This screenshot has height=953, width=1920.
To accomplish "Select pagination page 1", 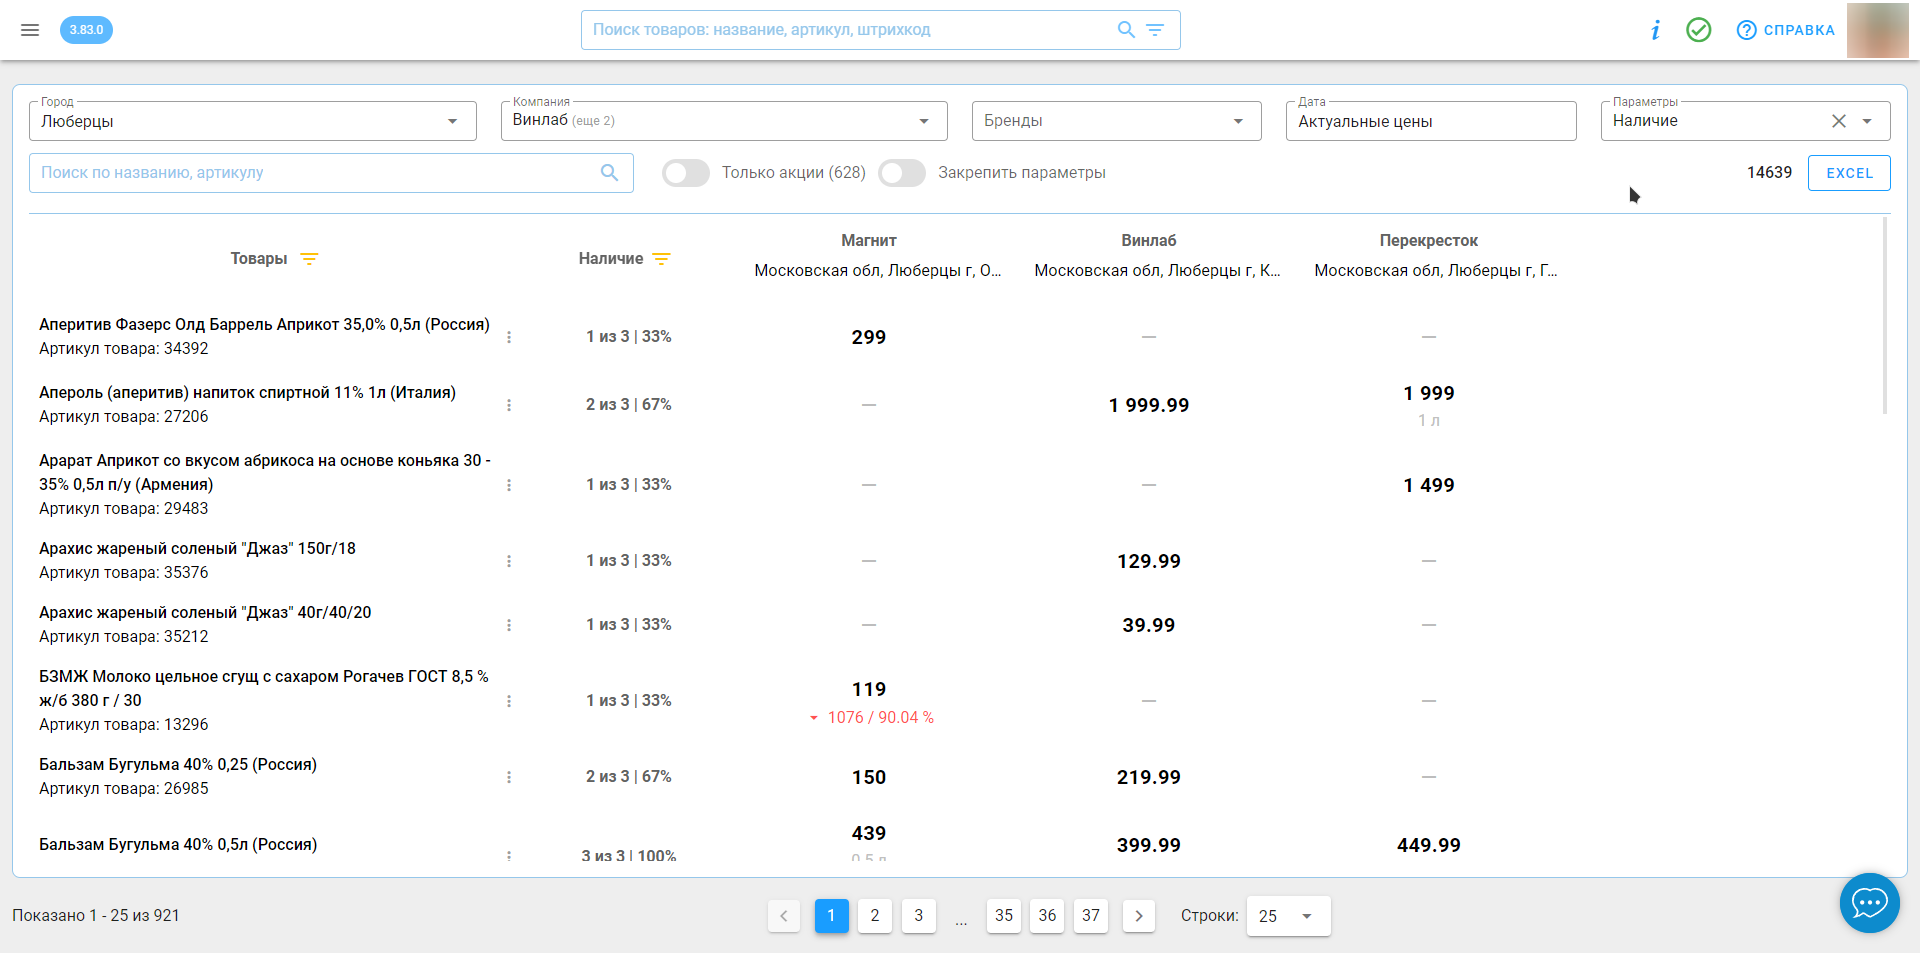I will pos(831,916).
